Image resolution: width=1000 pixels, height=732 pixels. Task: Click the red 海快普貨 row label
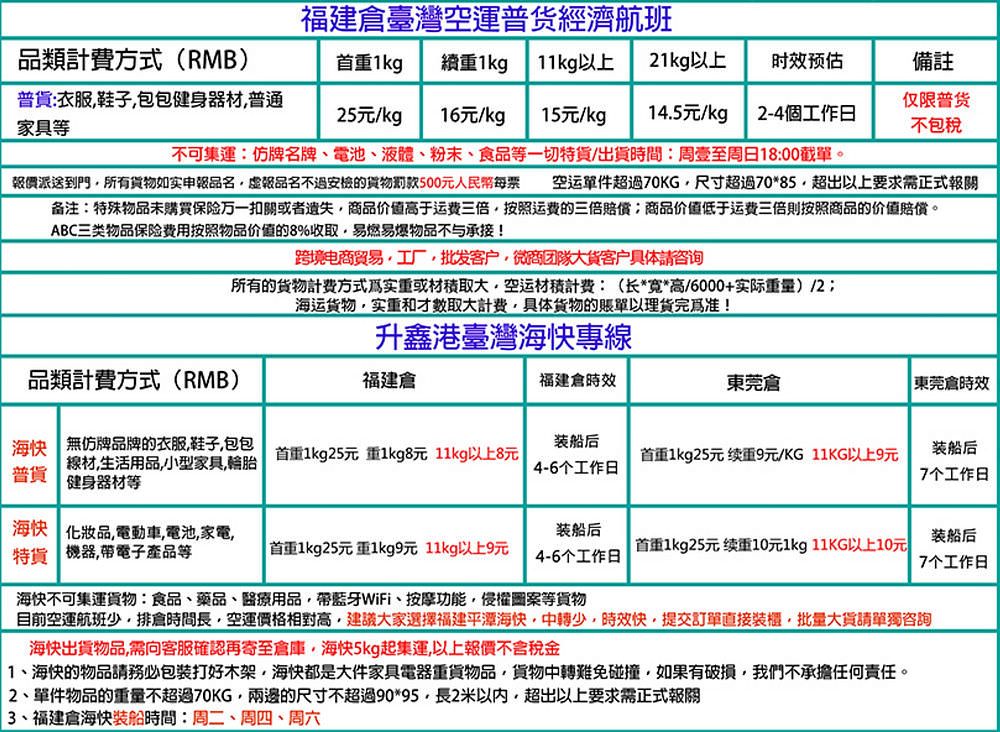pyautogui.click(x=29, y=462)
